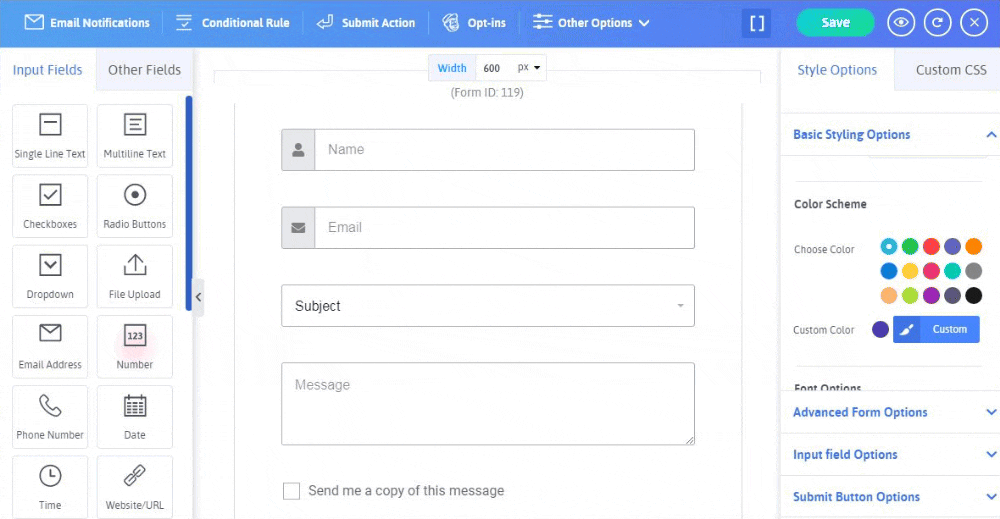Select the orange color swatch
The width and height of the screenshot is (1000, 519).
pyautogui.click(x=973, y=246)
